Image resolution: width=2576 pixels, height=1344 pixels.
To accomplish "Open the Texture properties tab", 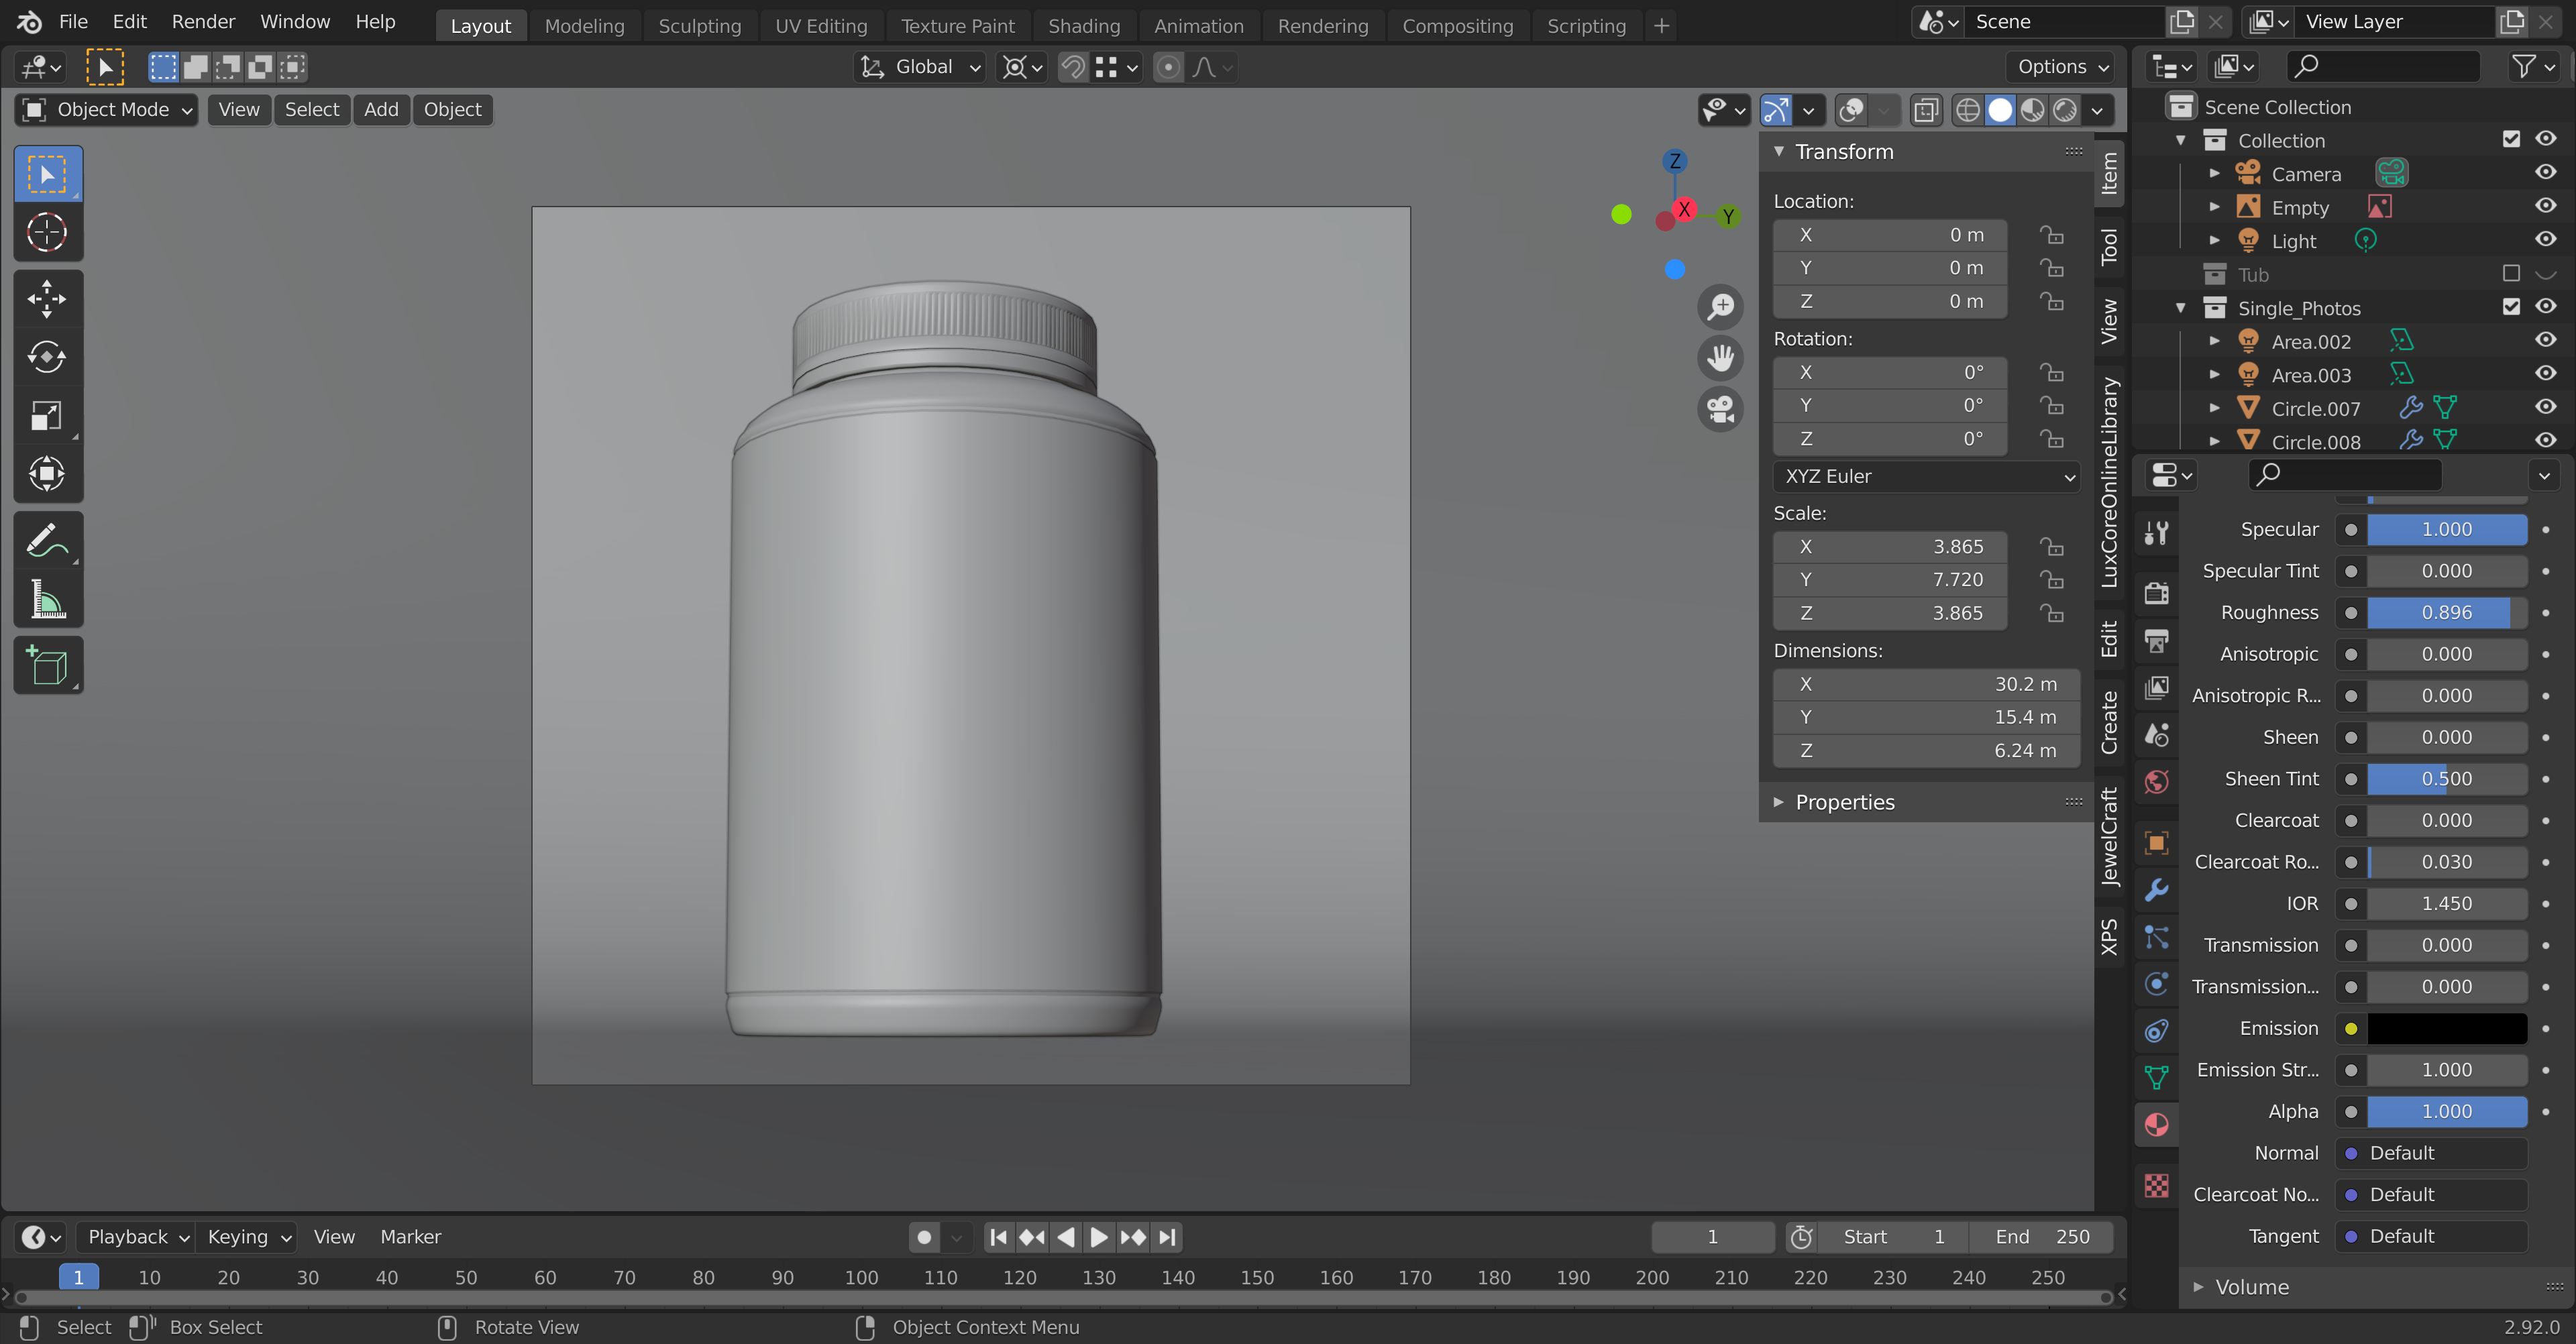I will [x=2157, y=1185].
